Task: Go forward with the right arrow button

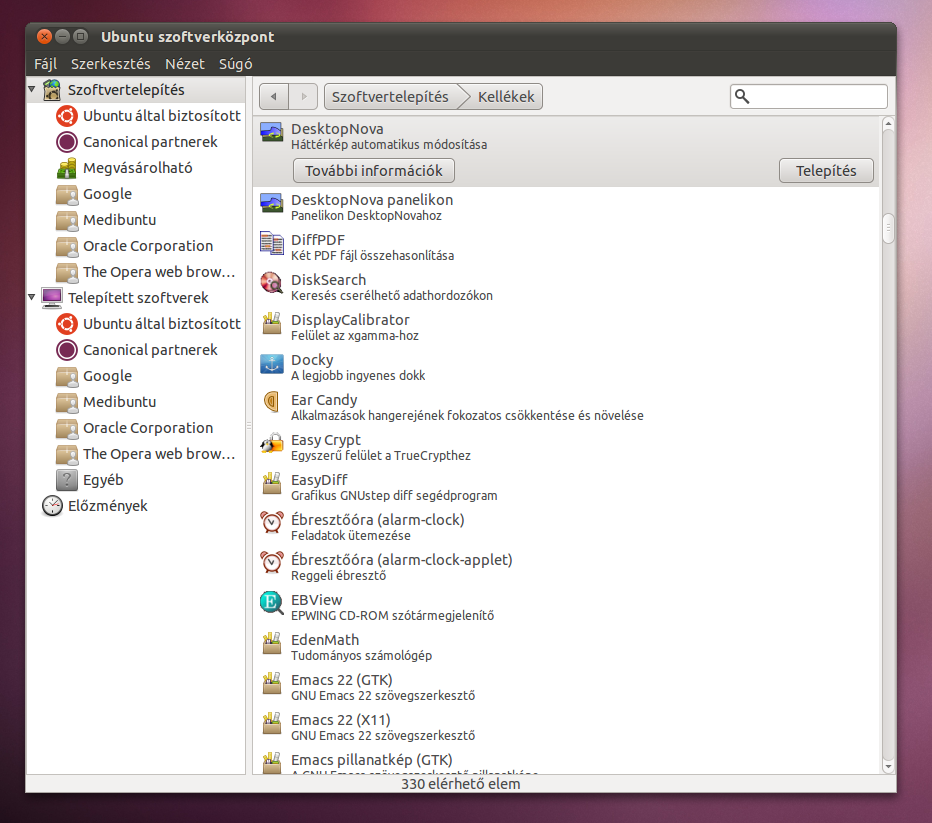Action: point(304,96)
